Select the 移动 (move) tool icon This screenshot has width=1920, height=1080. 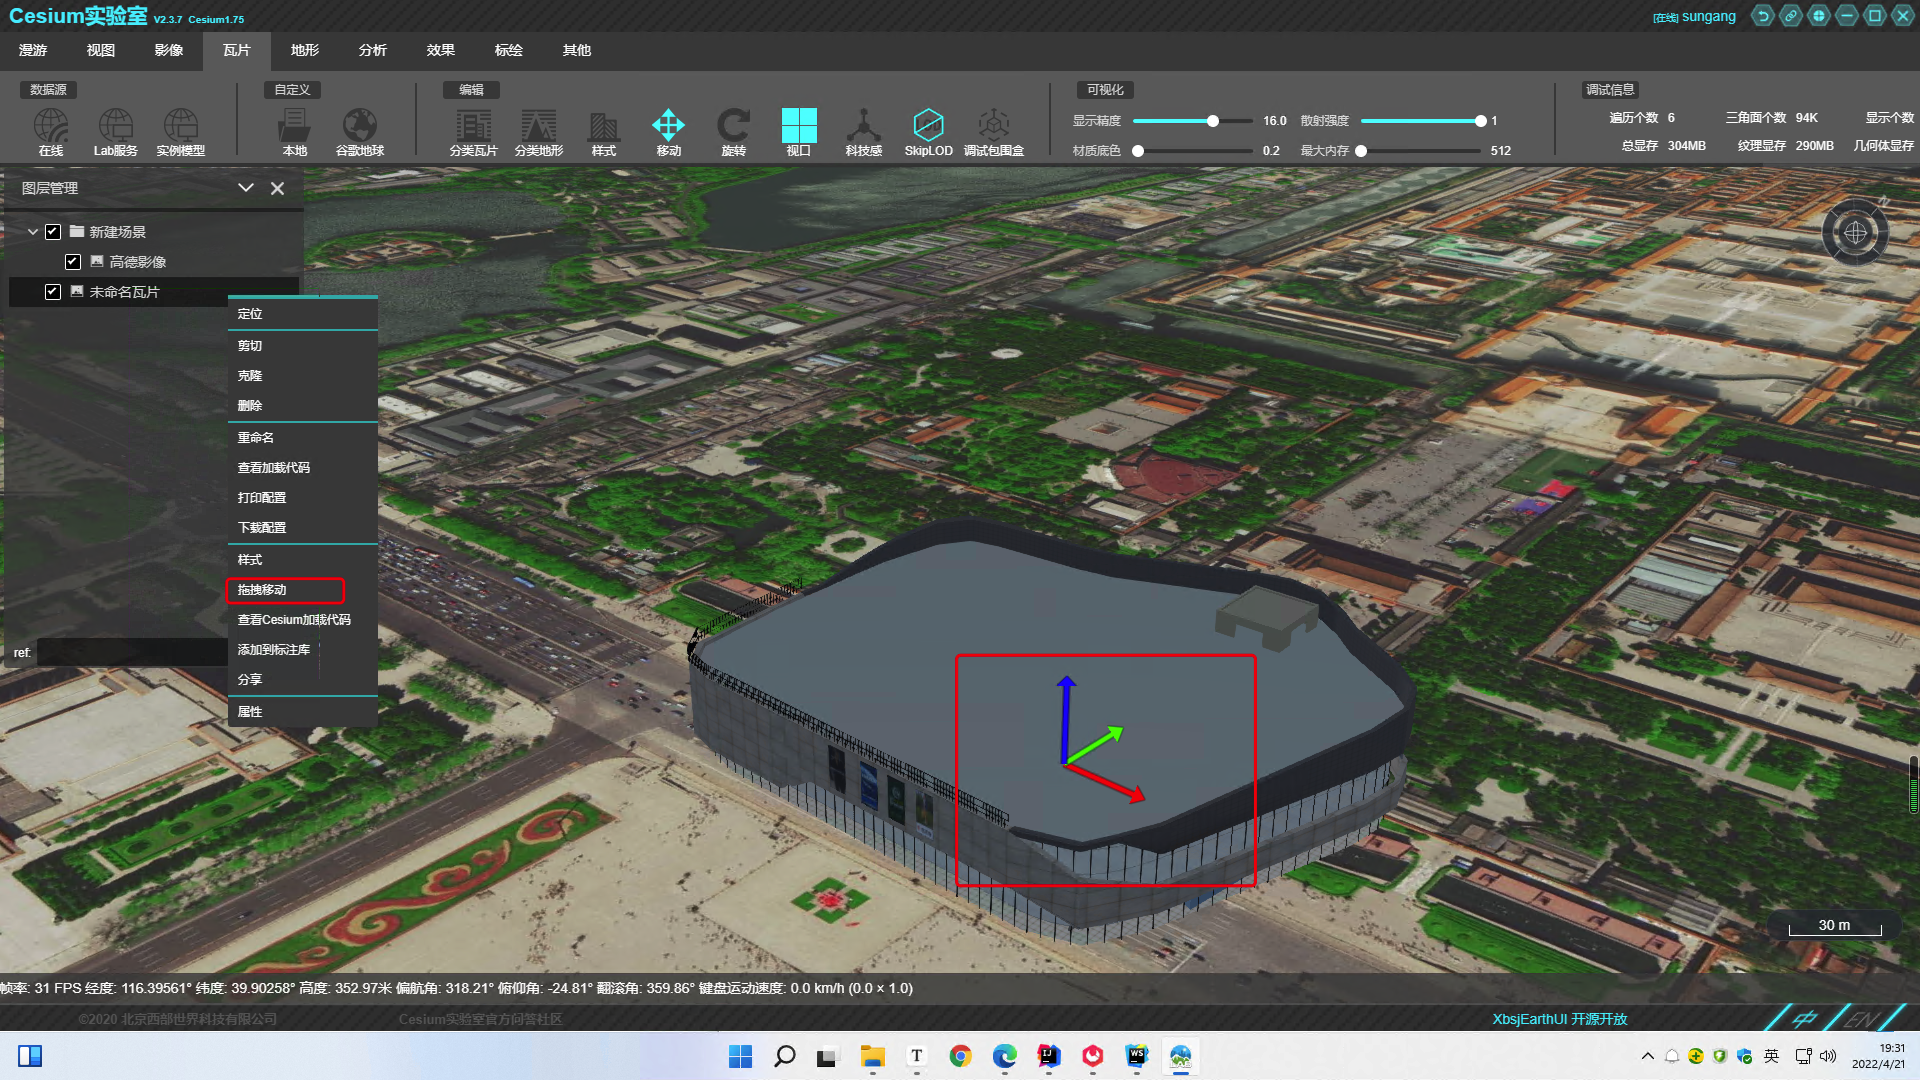tap(668, 127)
